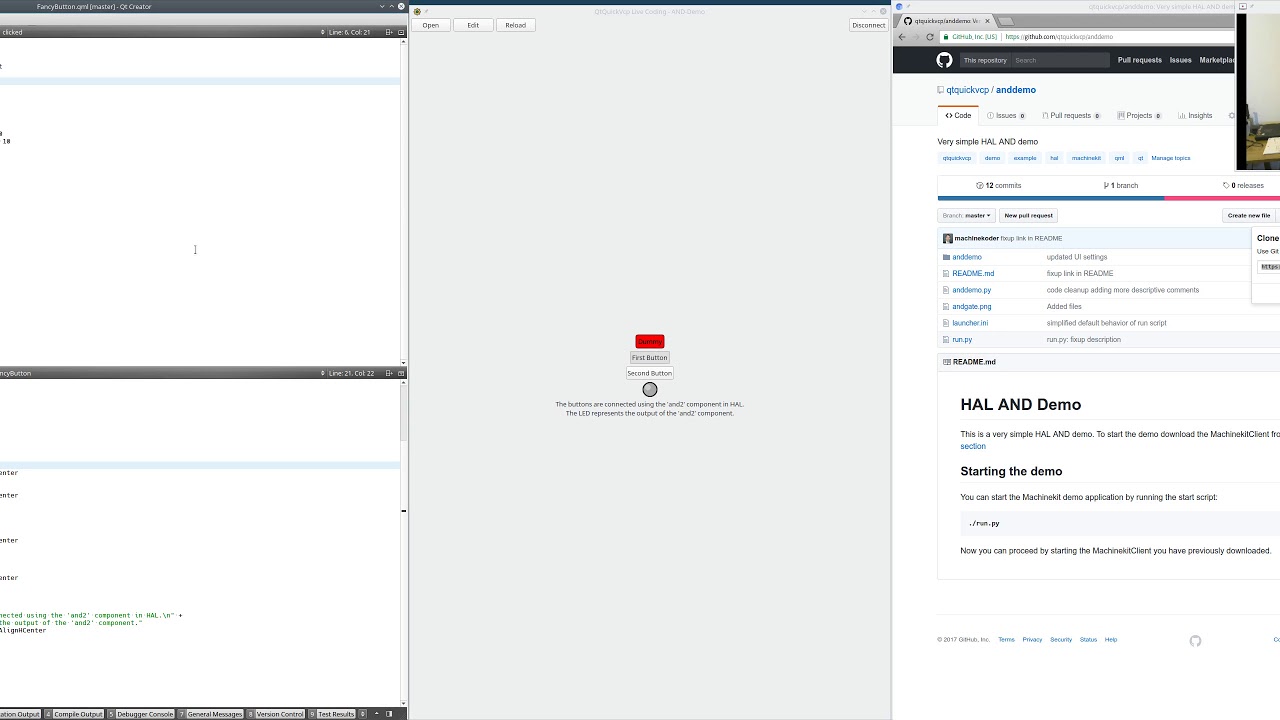Click the red dummy button in demo
This screenshot has height=720, width=1280.
(x=650, y=342)
